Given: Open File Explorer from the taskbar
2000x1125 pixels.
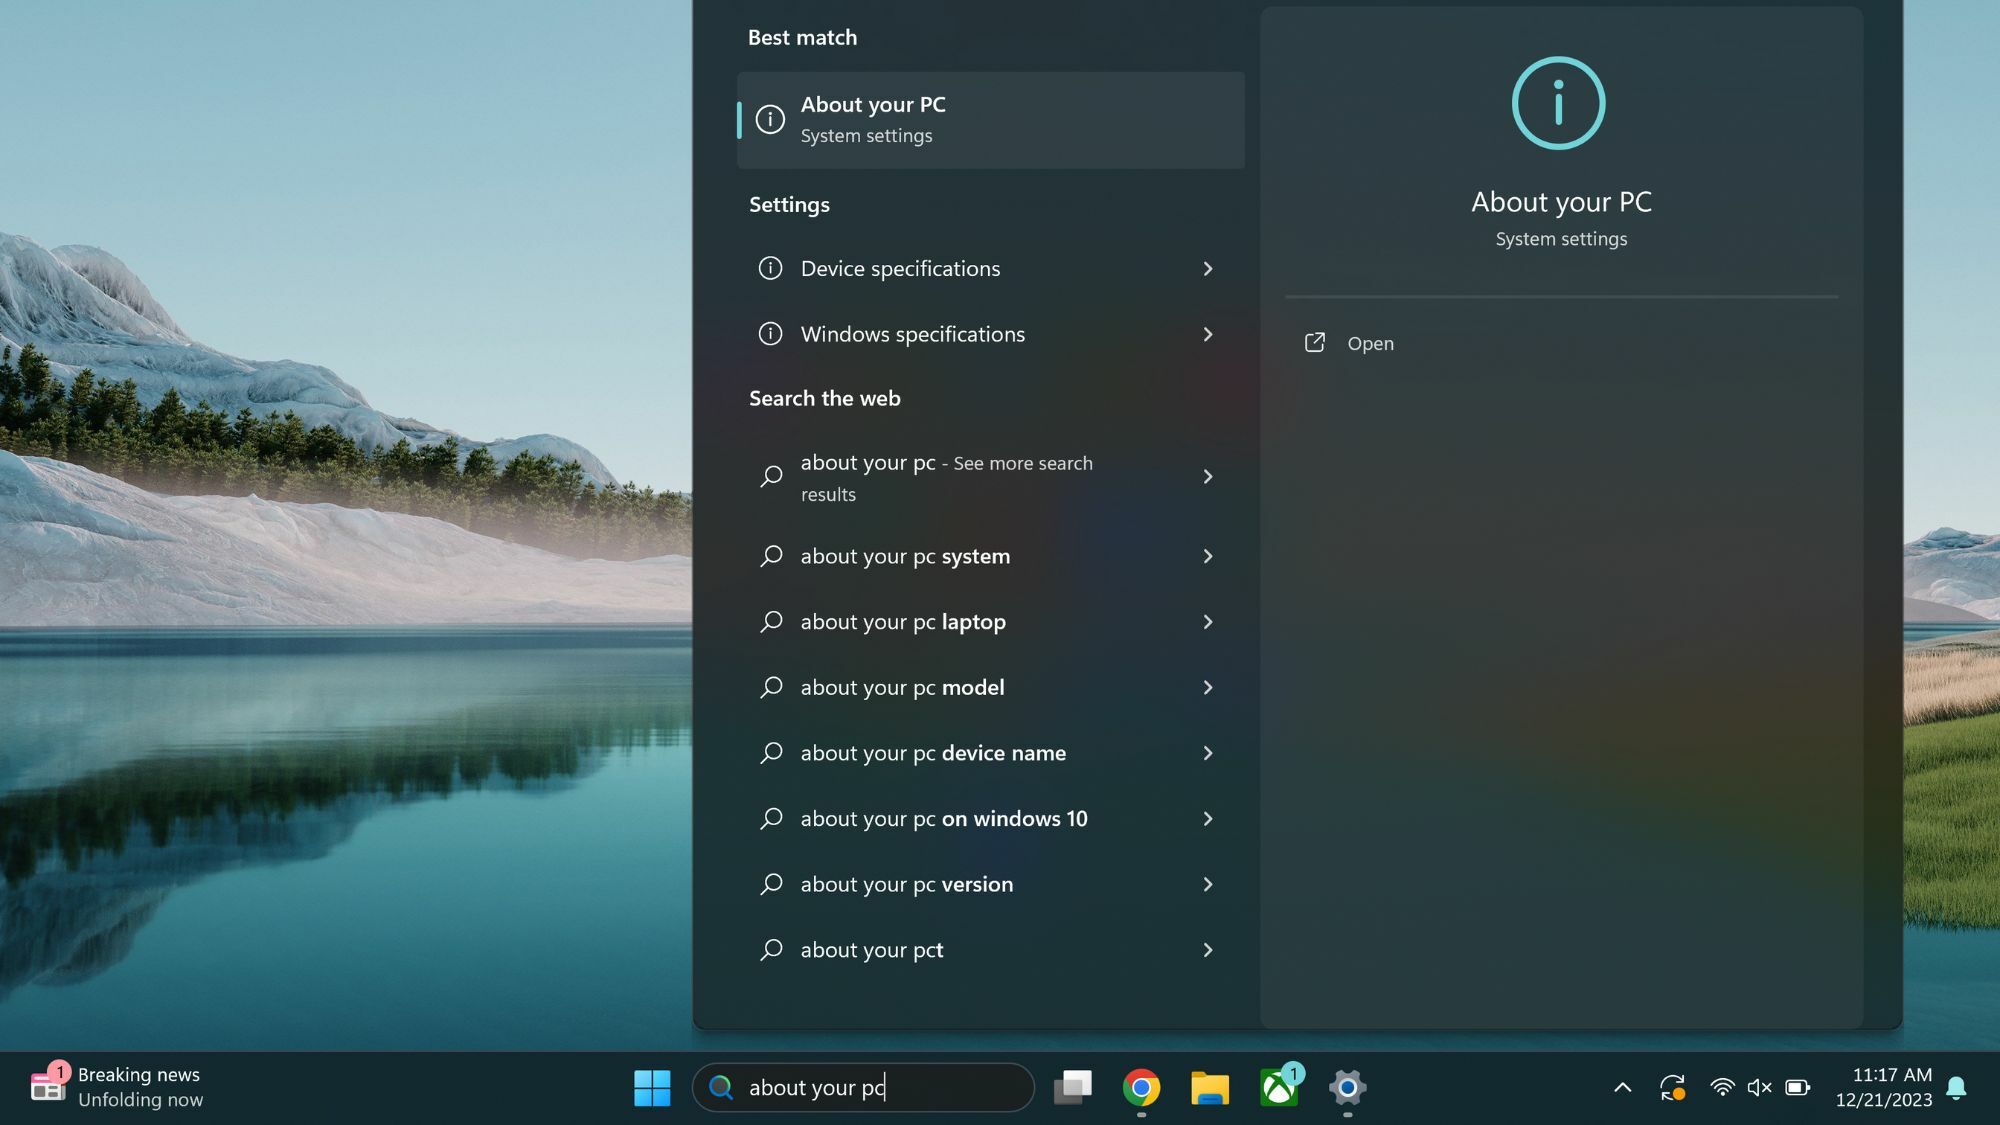Looking at the screenshot, I should 1210,1087.
